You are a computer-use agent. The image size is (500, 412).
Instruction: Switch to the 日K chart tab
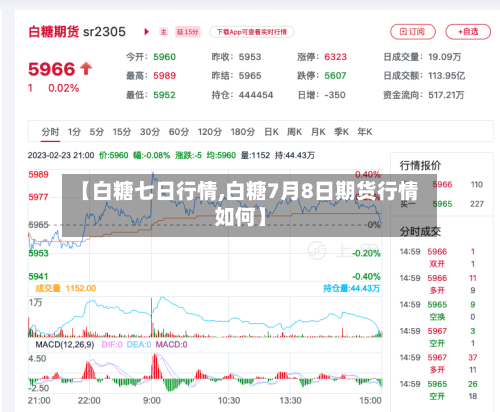point(271,132)
